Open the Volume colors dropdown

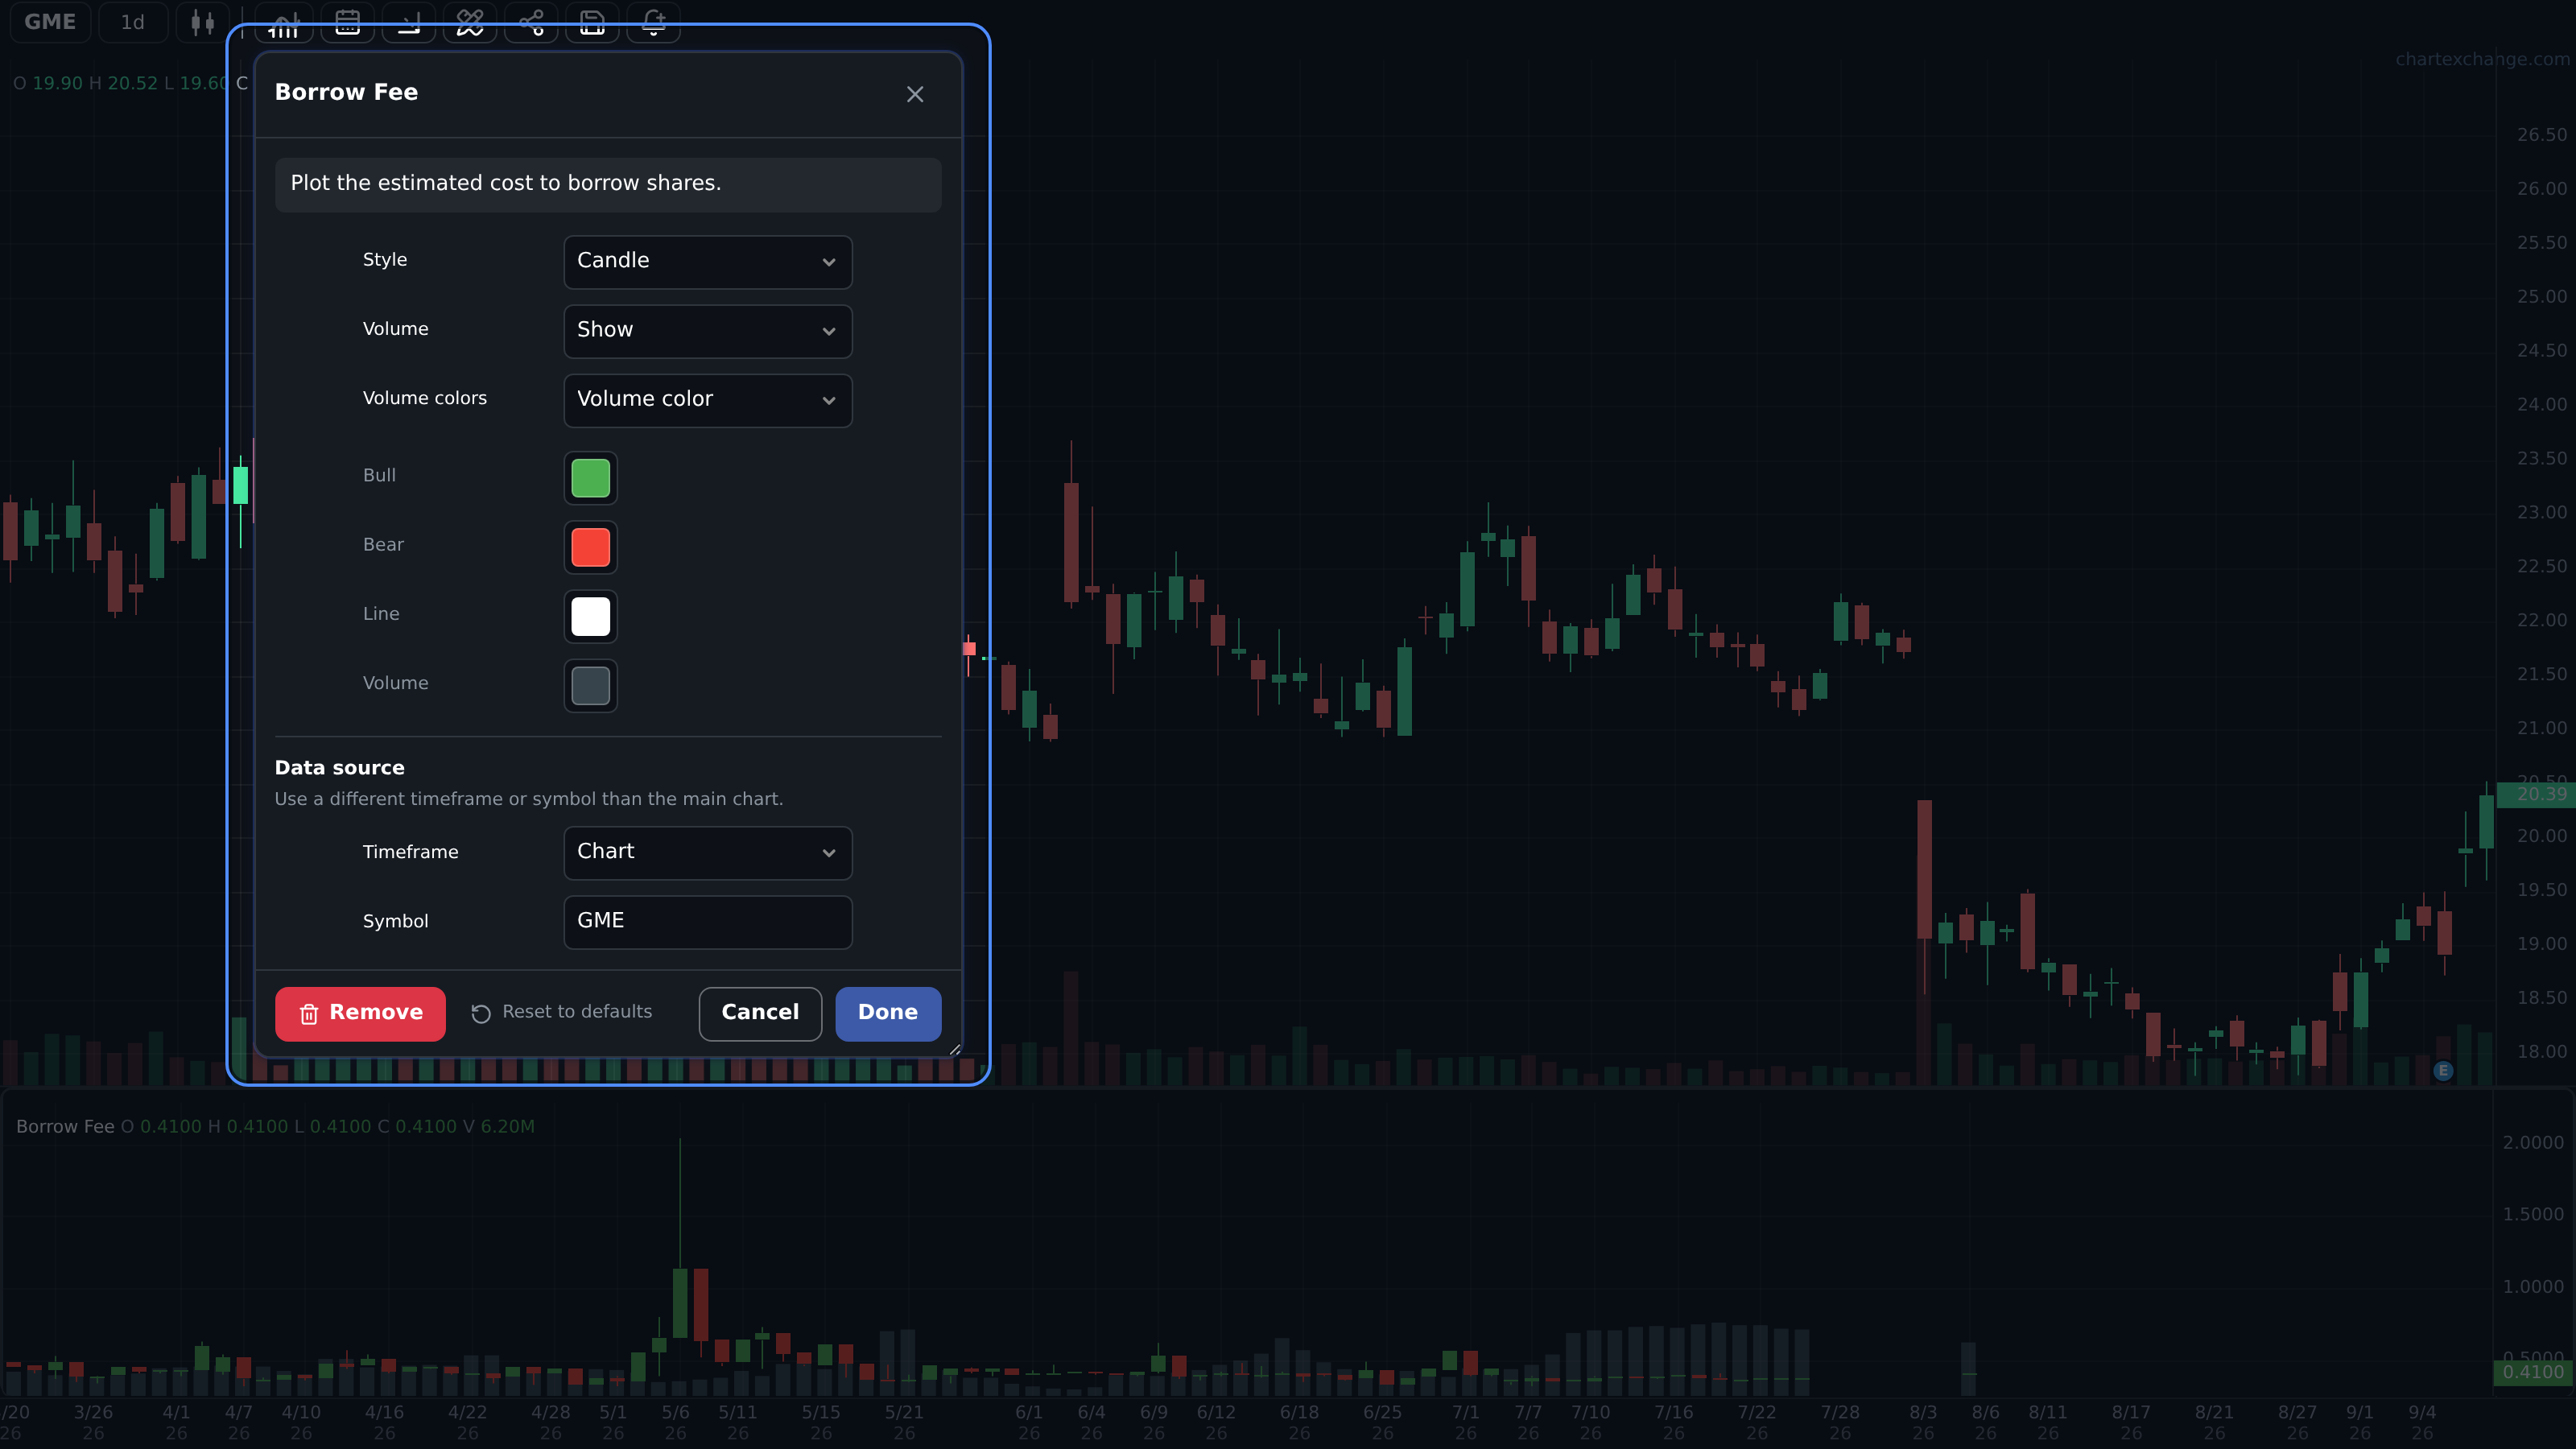[708, 400]
